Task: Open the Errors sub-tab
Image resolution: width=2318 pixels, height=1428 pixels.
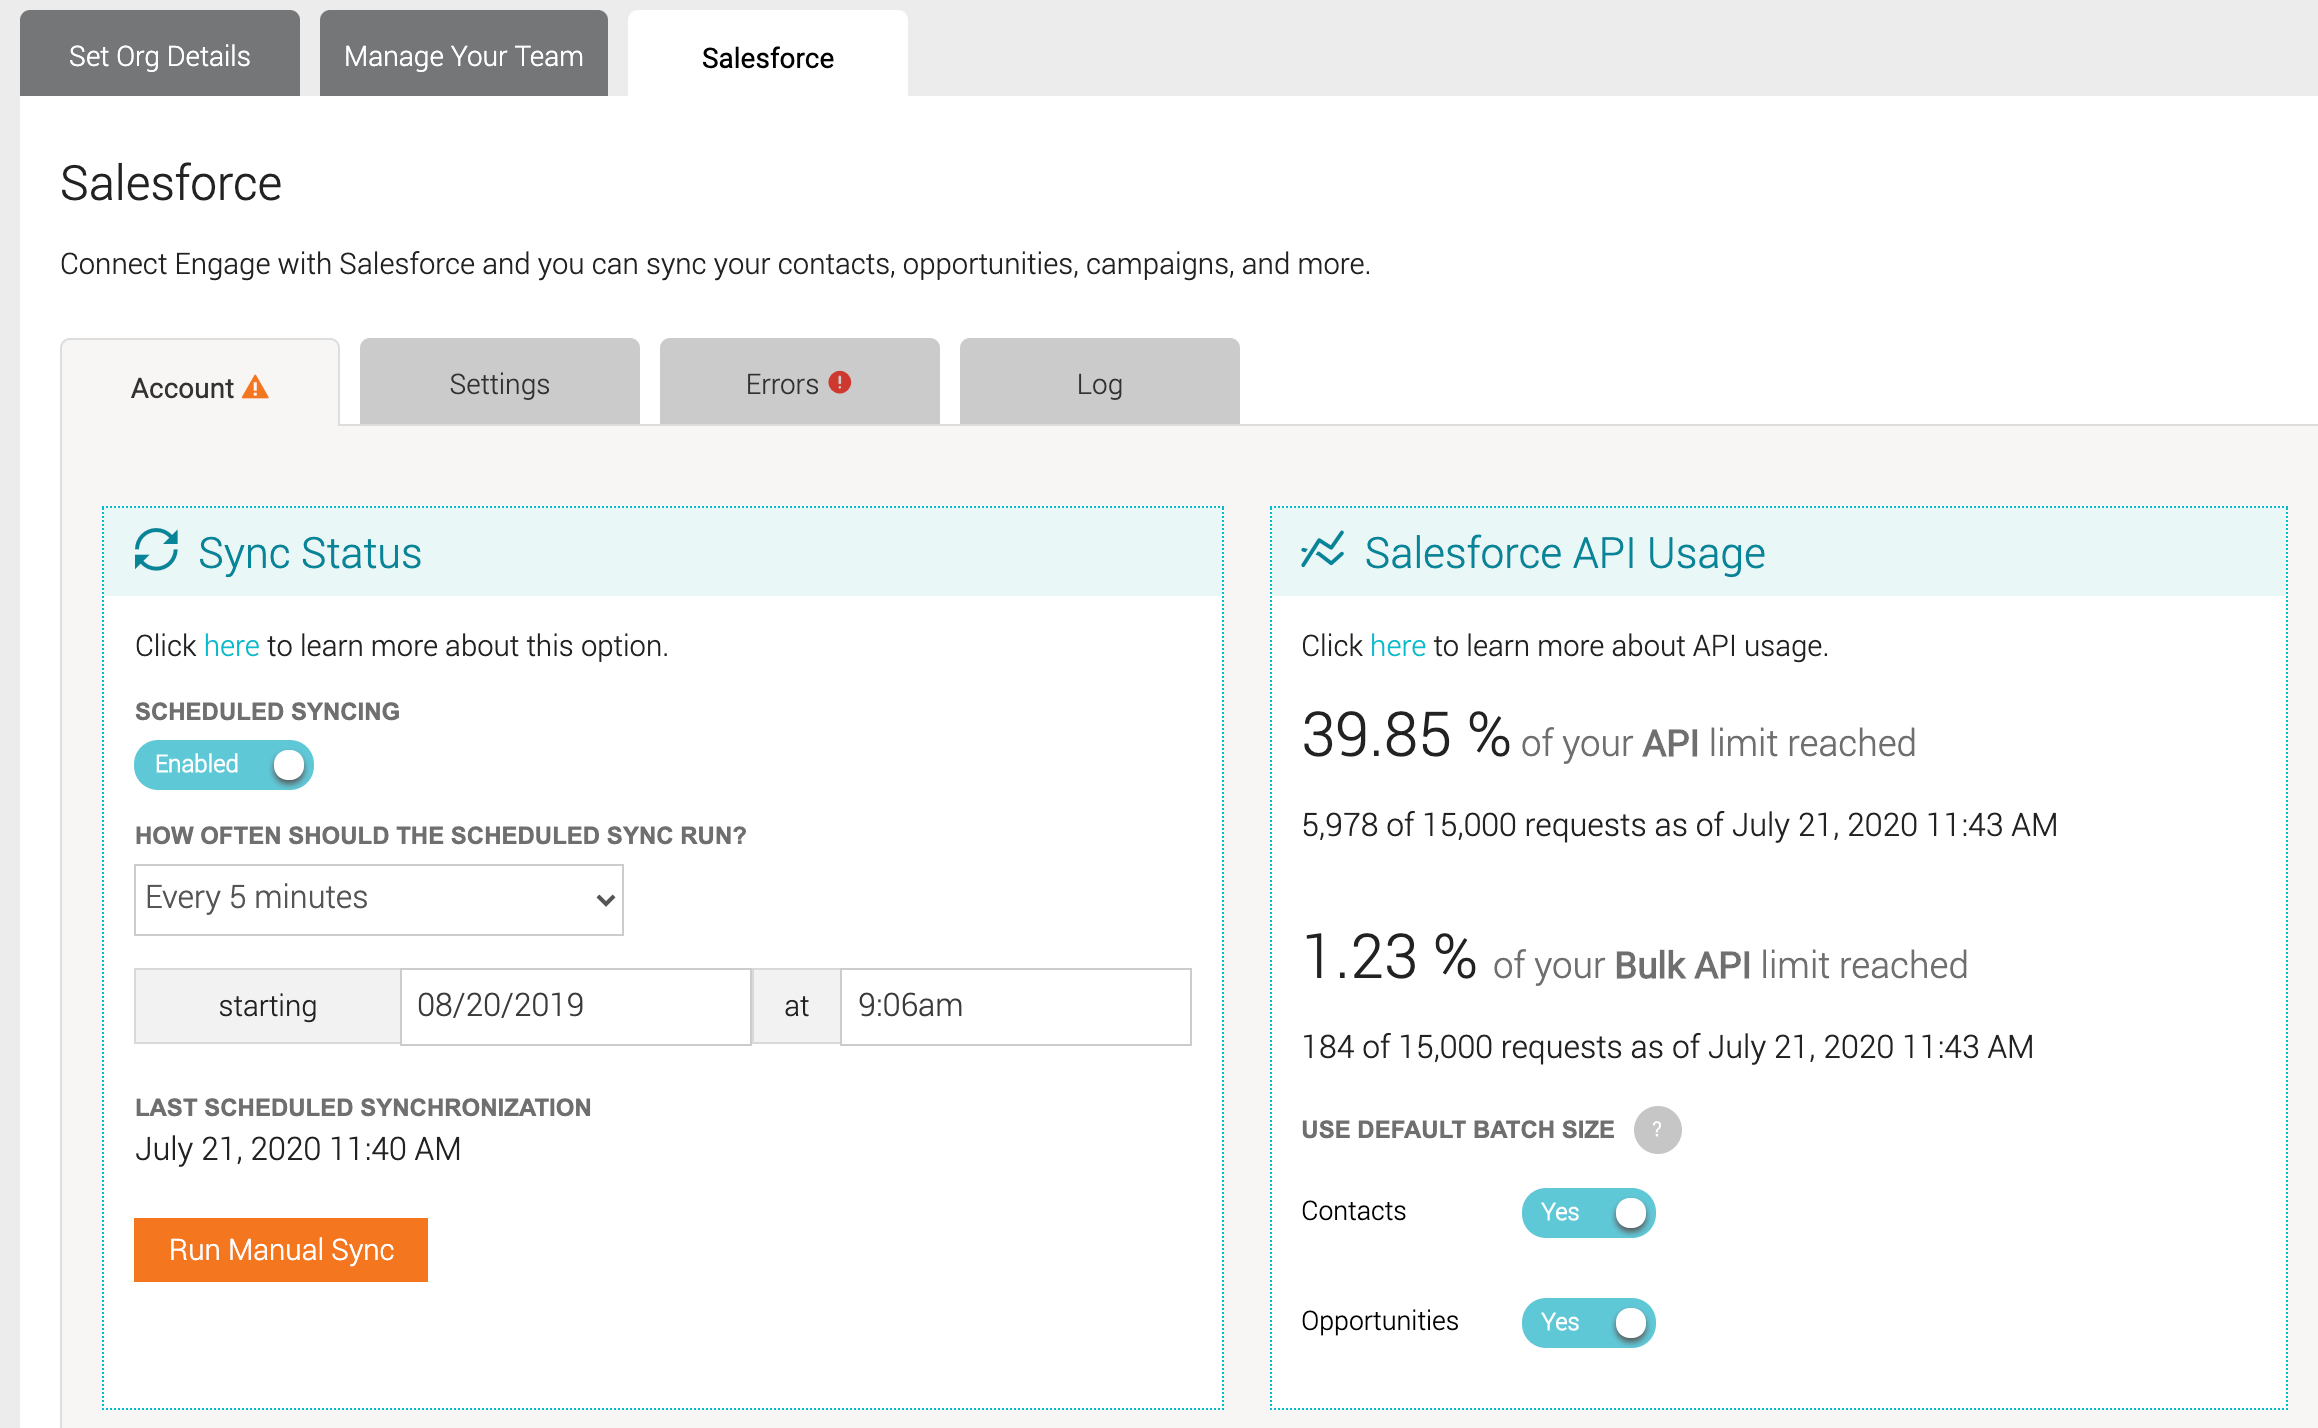Action: pyautogui.click(x=800, y=383)
